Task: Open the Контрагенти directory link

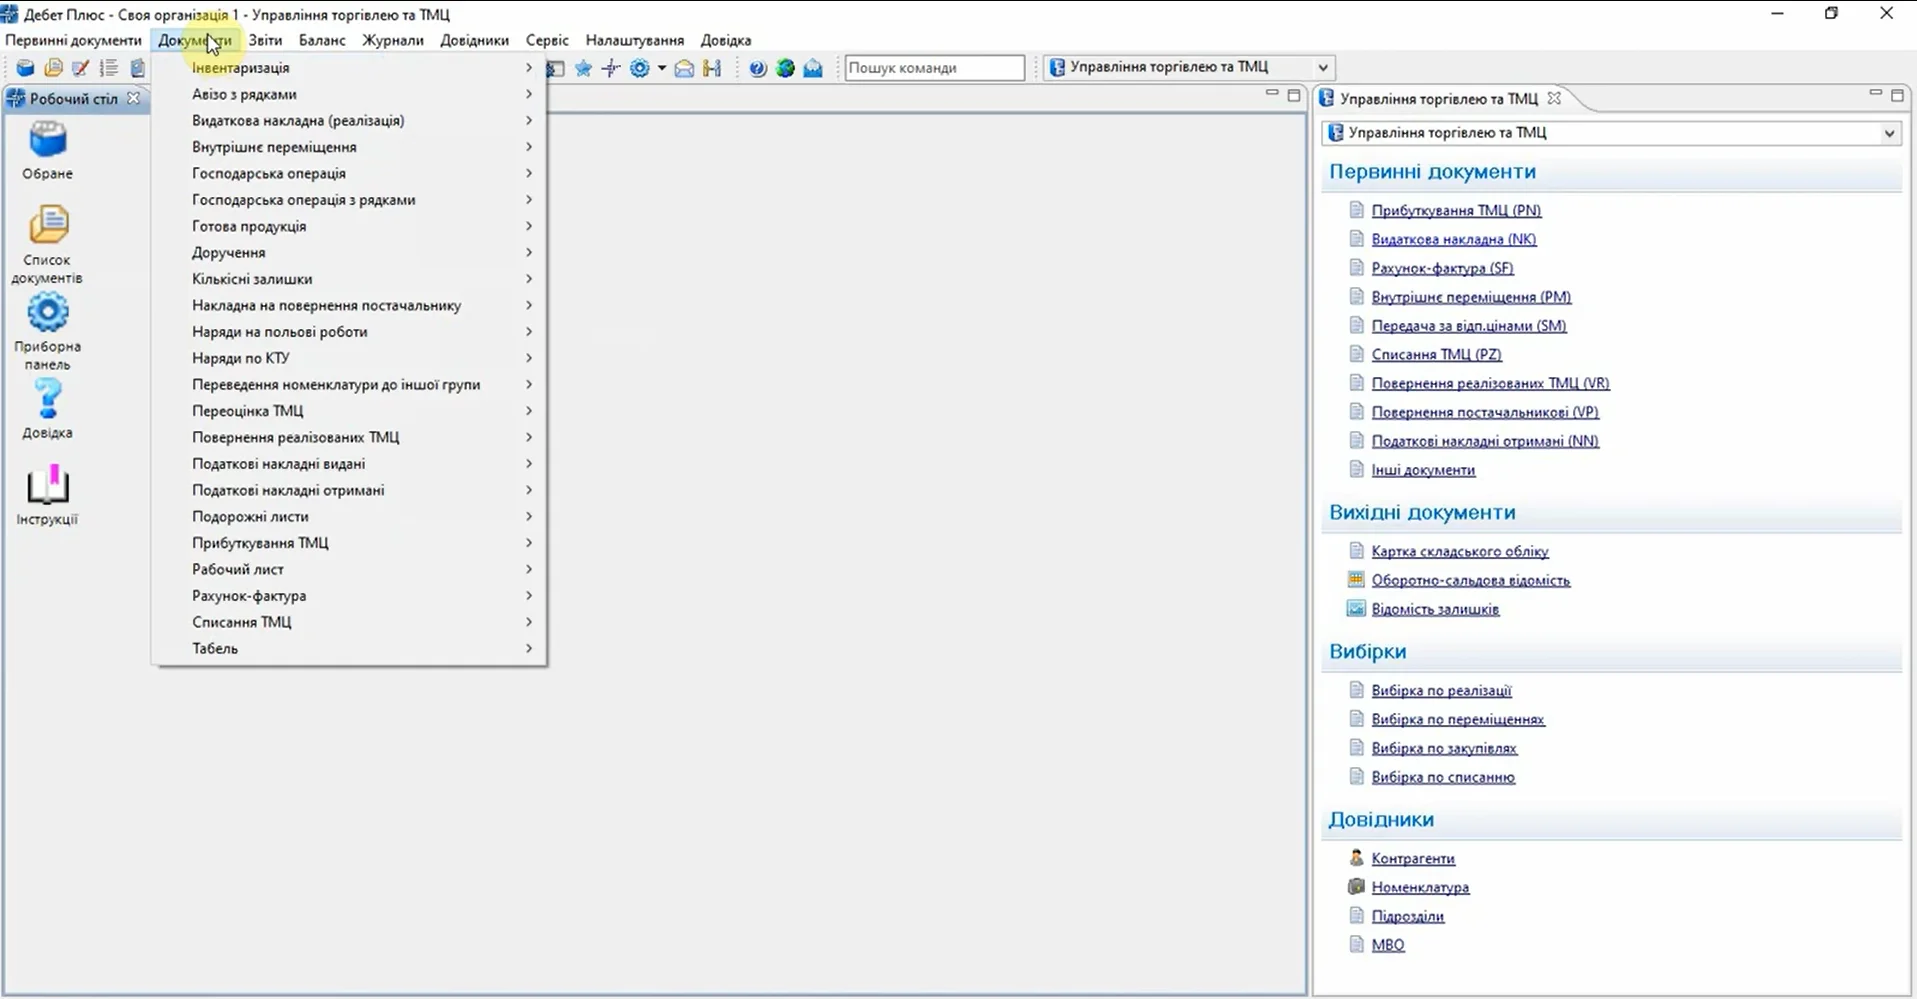Action: tap(1412, 858)
